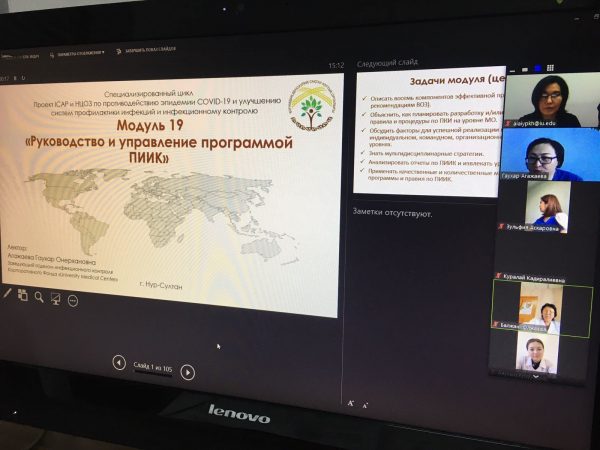The width and height of the screenshot is (600, 450).
Task: Go to previous slide arrow
Action: [x=119, y=362]
